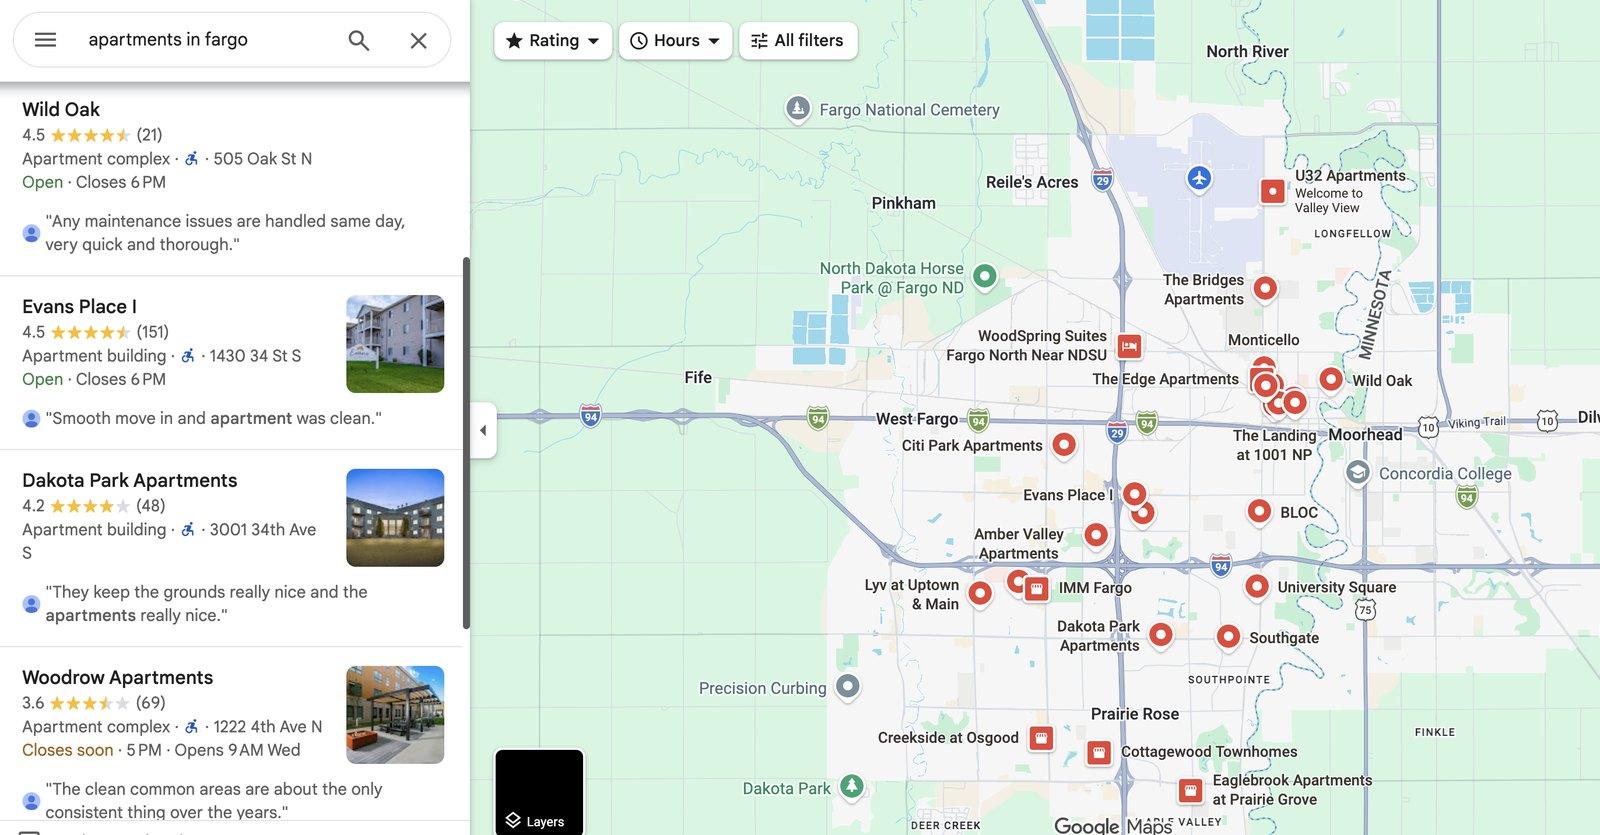Click the '505 Oak St N' address text

click(263, 159)
